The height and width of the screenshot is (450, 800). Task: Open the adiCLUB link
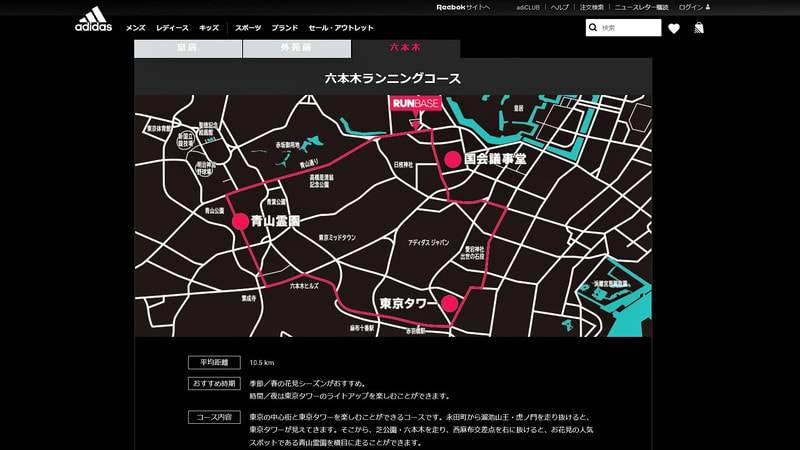(528, 7)
